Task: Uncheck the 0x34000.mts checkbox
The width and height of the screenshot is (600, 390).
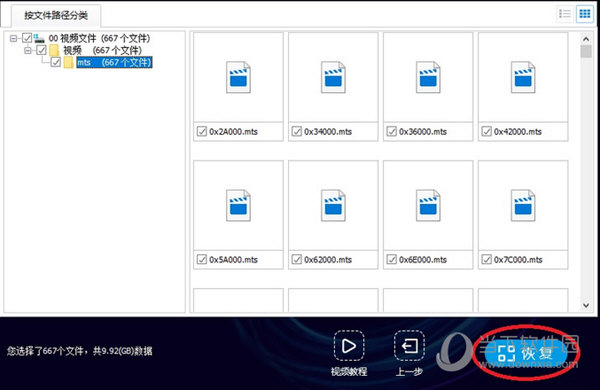Action: click(297, 131)
